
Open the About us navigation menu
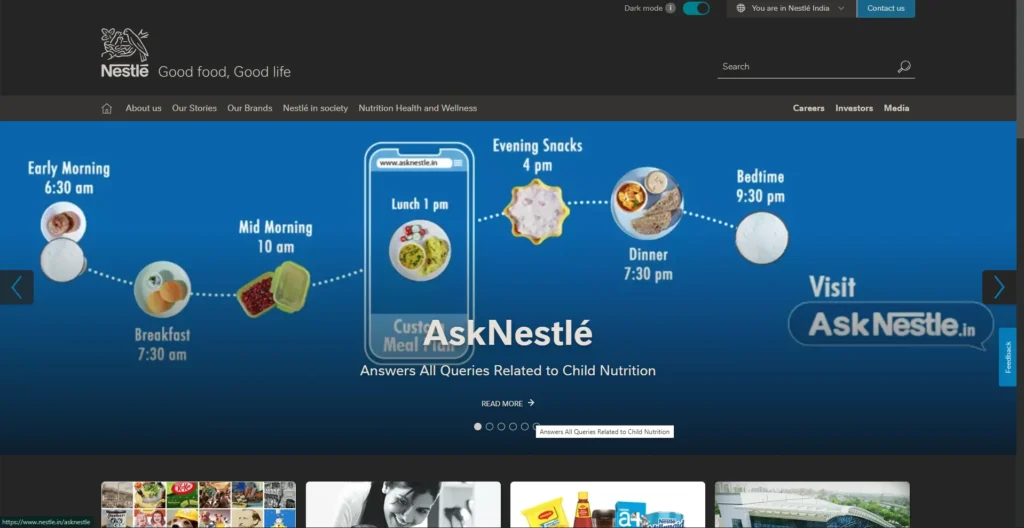click(x=143, y=108)
